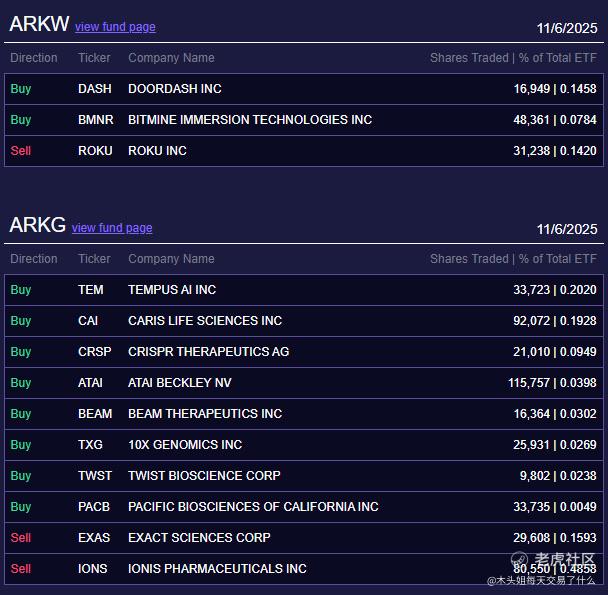
Task: Click the Buy label in BMNR row
Action: tap(21, 120)
